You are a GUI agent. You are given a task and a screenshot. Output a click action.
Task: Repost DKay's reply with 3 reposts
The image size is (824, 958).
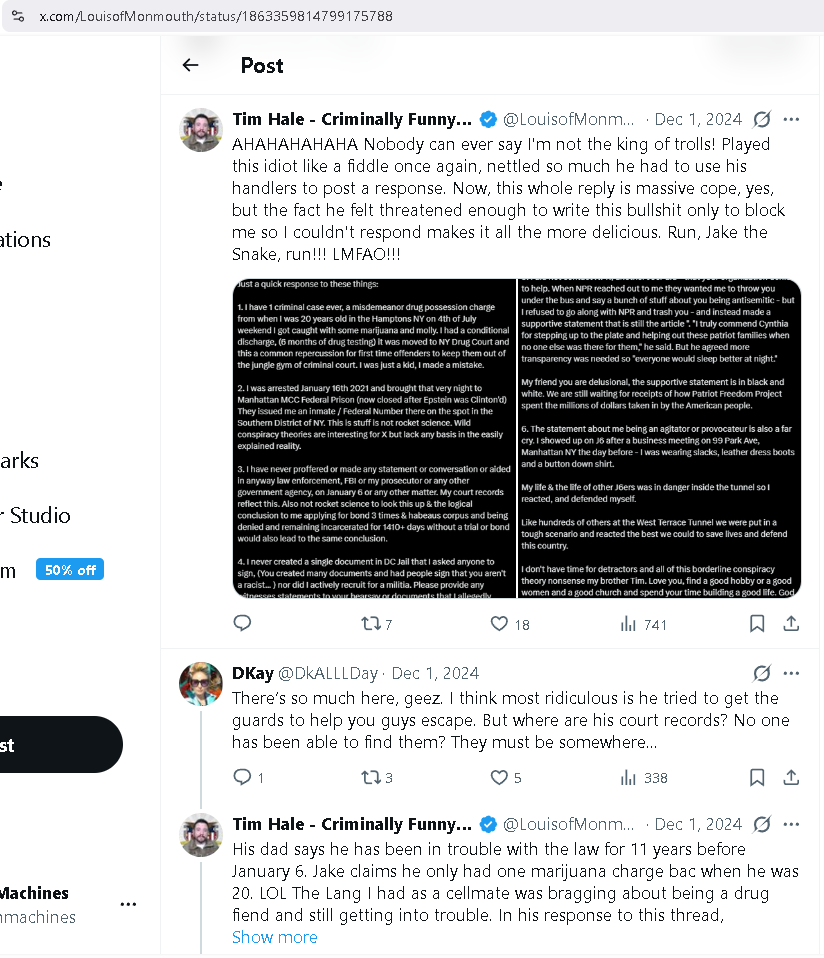tap(370, 777)
